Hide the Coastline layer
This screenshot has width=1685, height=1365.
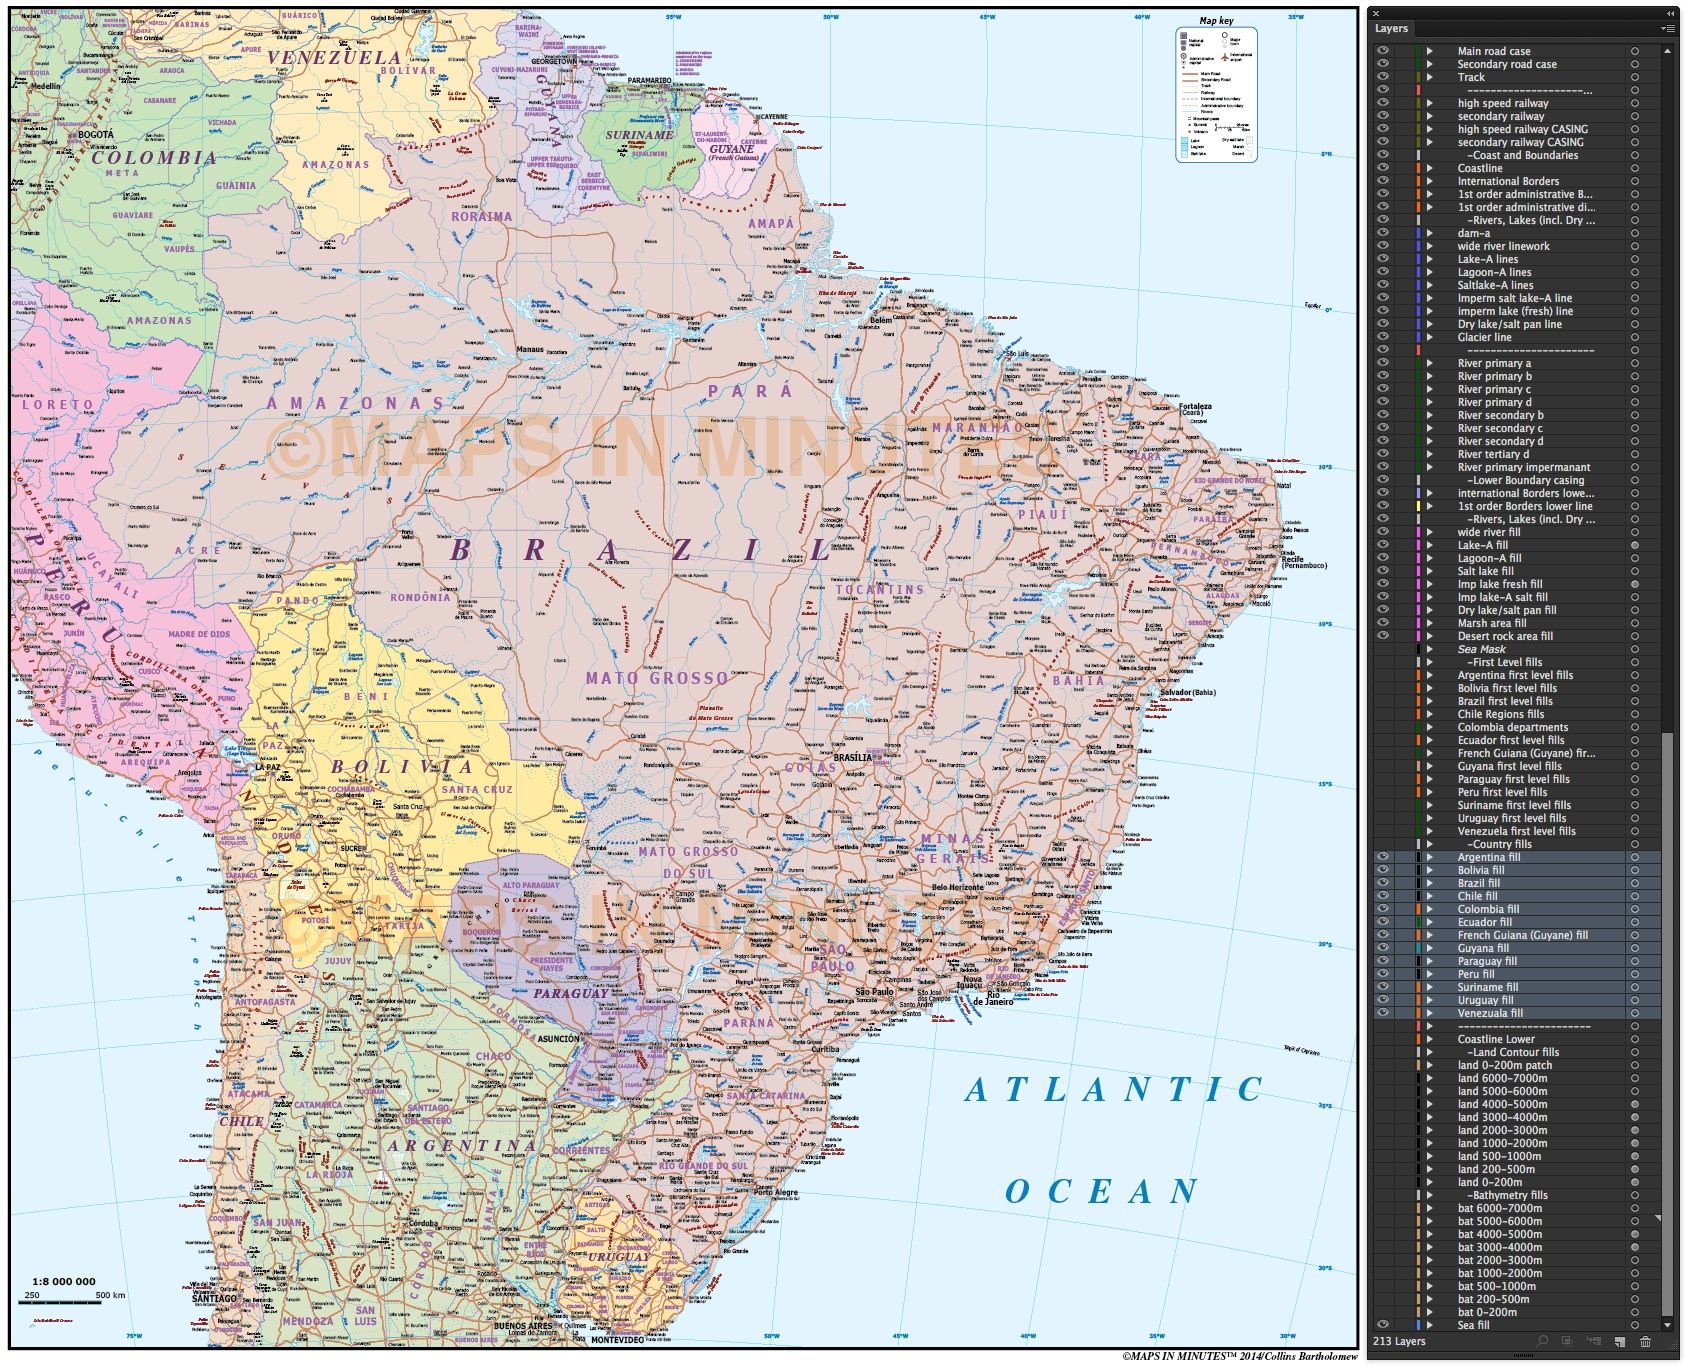click(x=1383, y=168)
